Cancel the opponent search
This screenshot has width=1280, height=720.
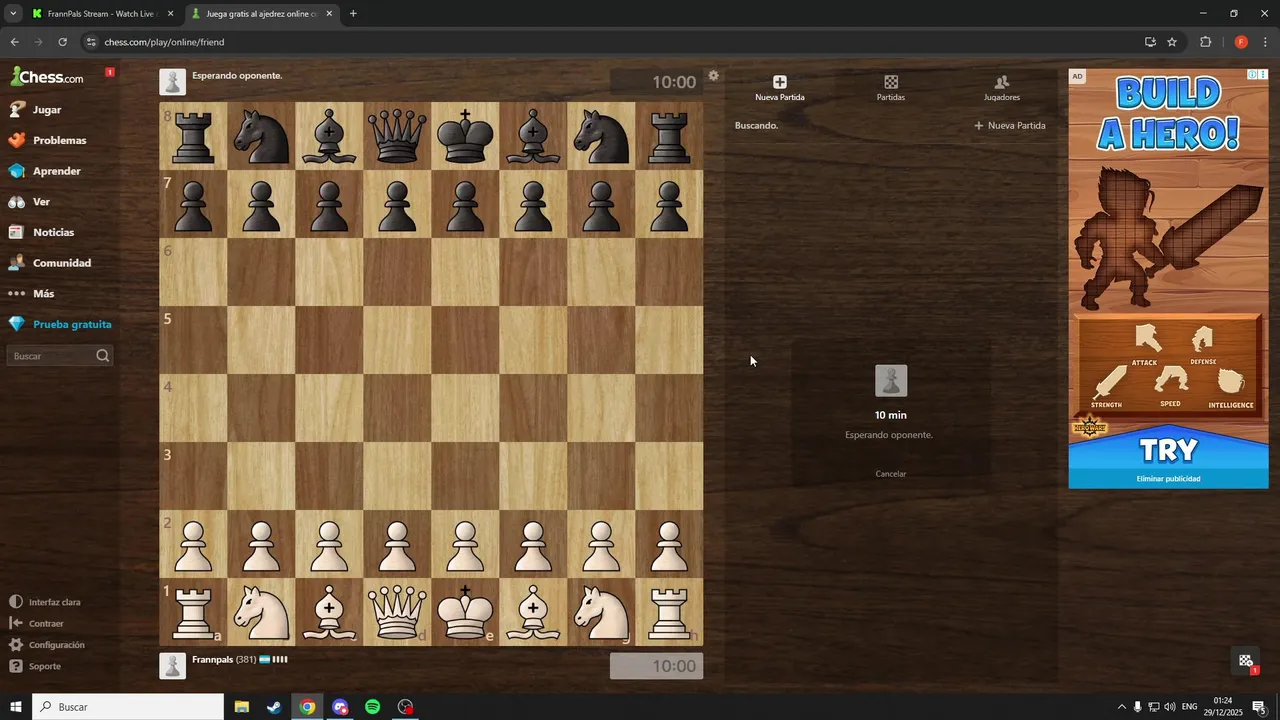tap(891, 474)
